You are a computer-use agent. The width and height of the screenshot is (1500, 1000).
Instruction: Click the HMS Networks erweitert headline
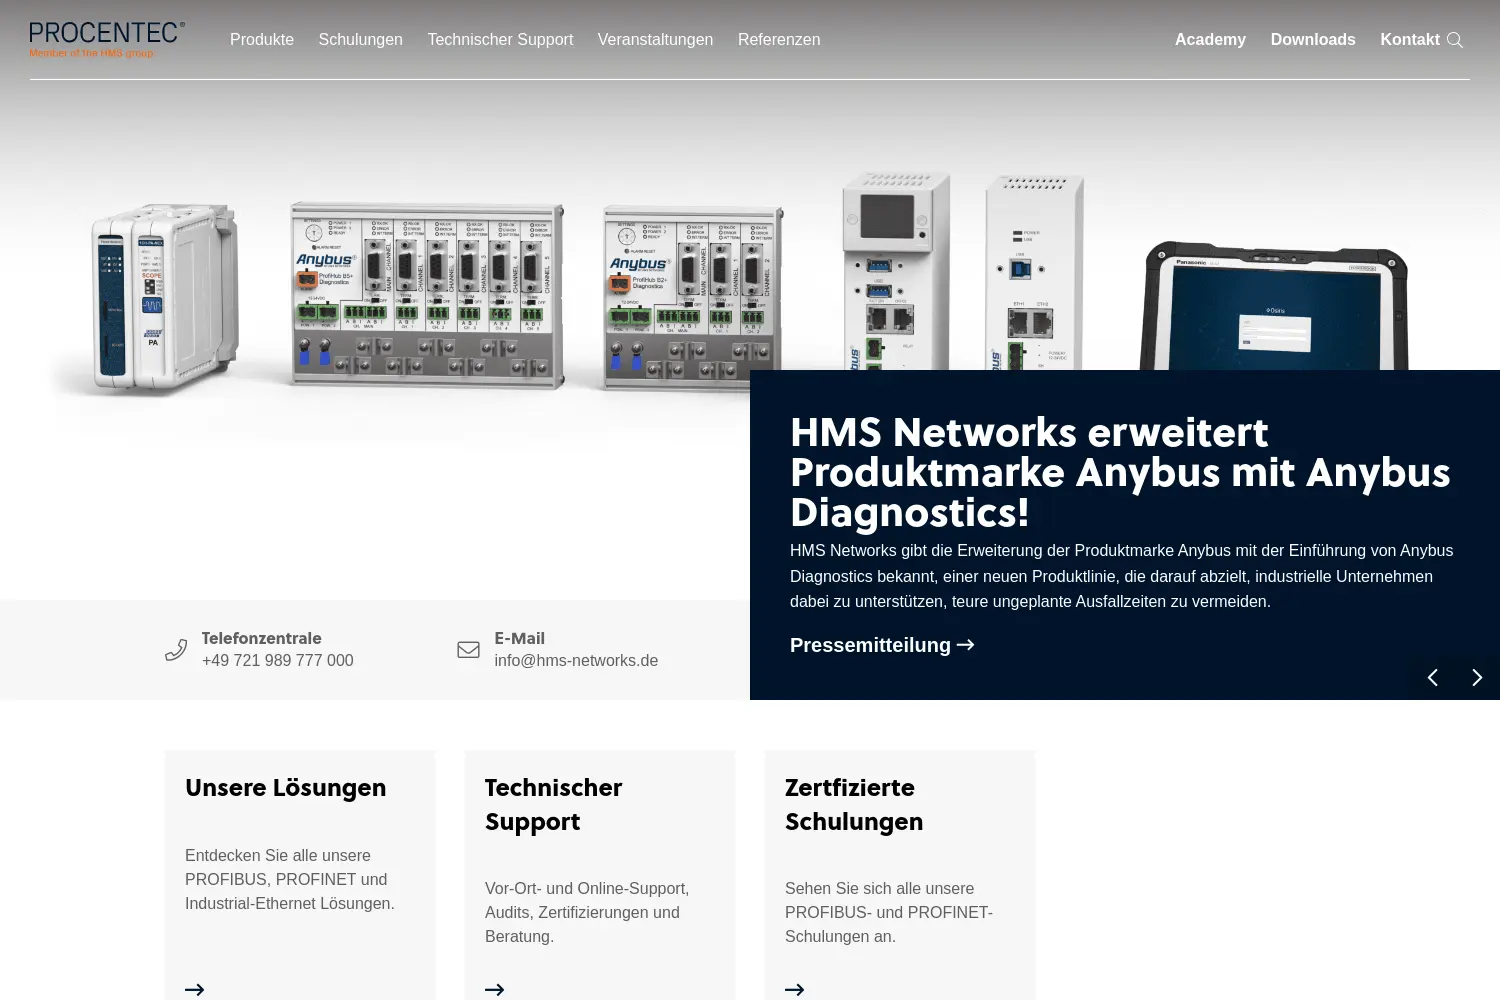(1120, 472)
